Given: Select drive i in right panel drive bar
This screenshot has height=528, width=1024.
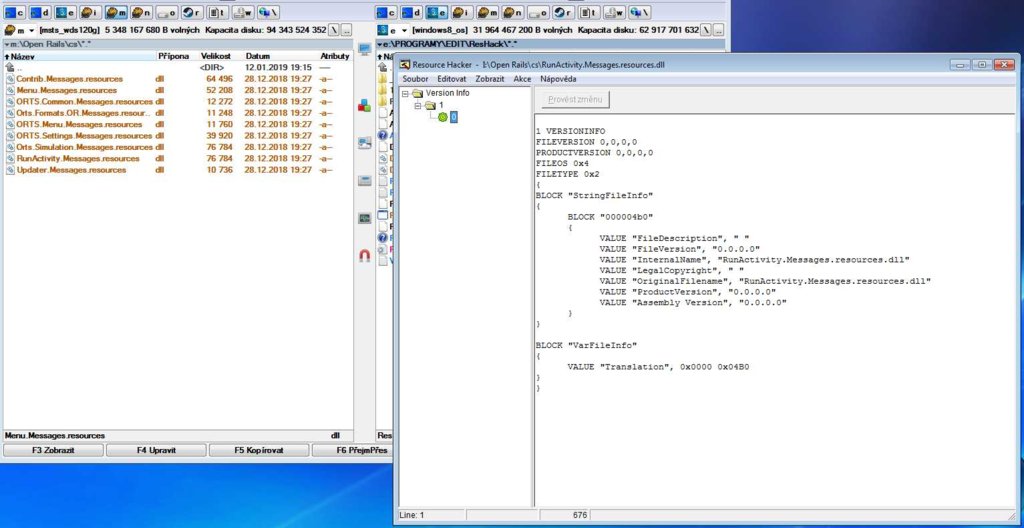Looking at the screenshot, I should tap(463, 13).
